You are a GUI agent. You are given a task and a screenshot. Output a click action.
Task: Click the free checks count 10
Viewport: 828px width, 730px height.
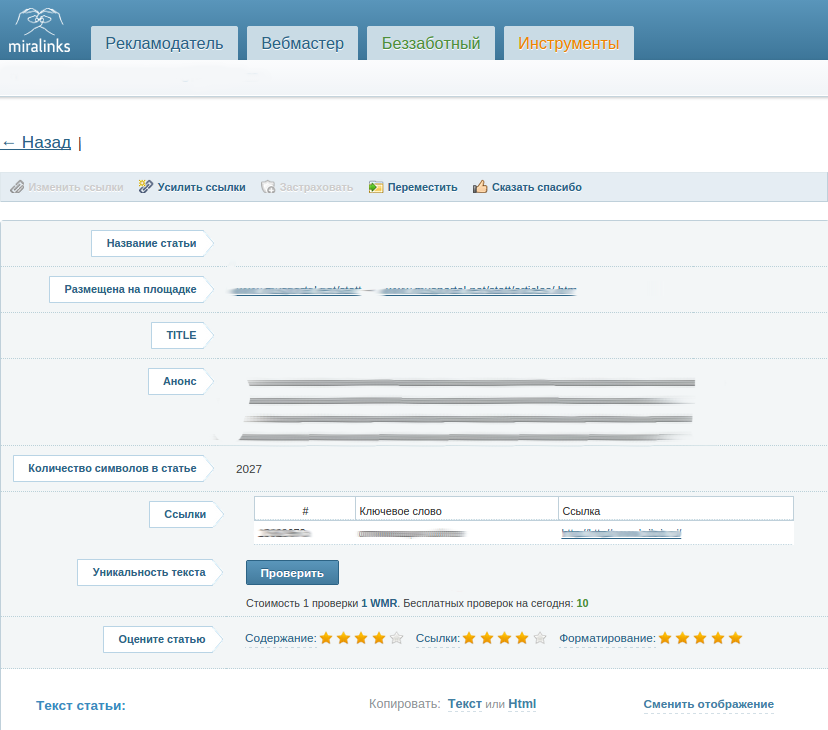(582, 603)
